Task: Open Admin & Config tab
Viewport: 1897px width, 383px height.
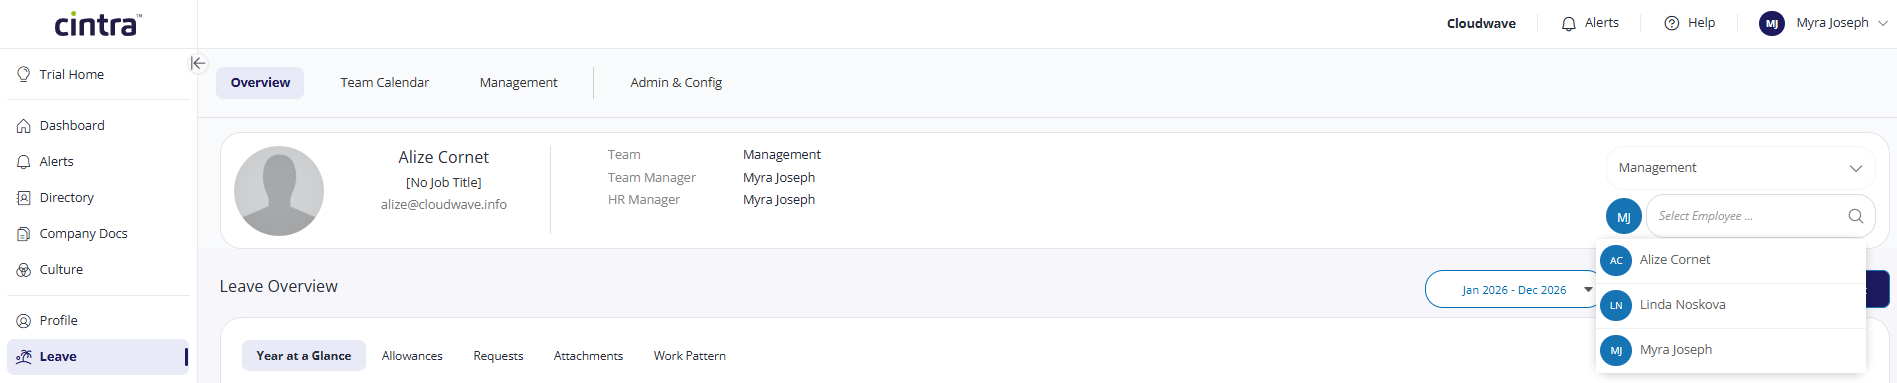Action: (x=676, y=83)
